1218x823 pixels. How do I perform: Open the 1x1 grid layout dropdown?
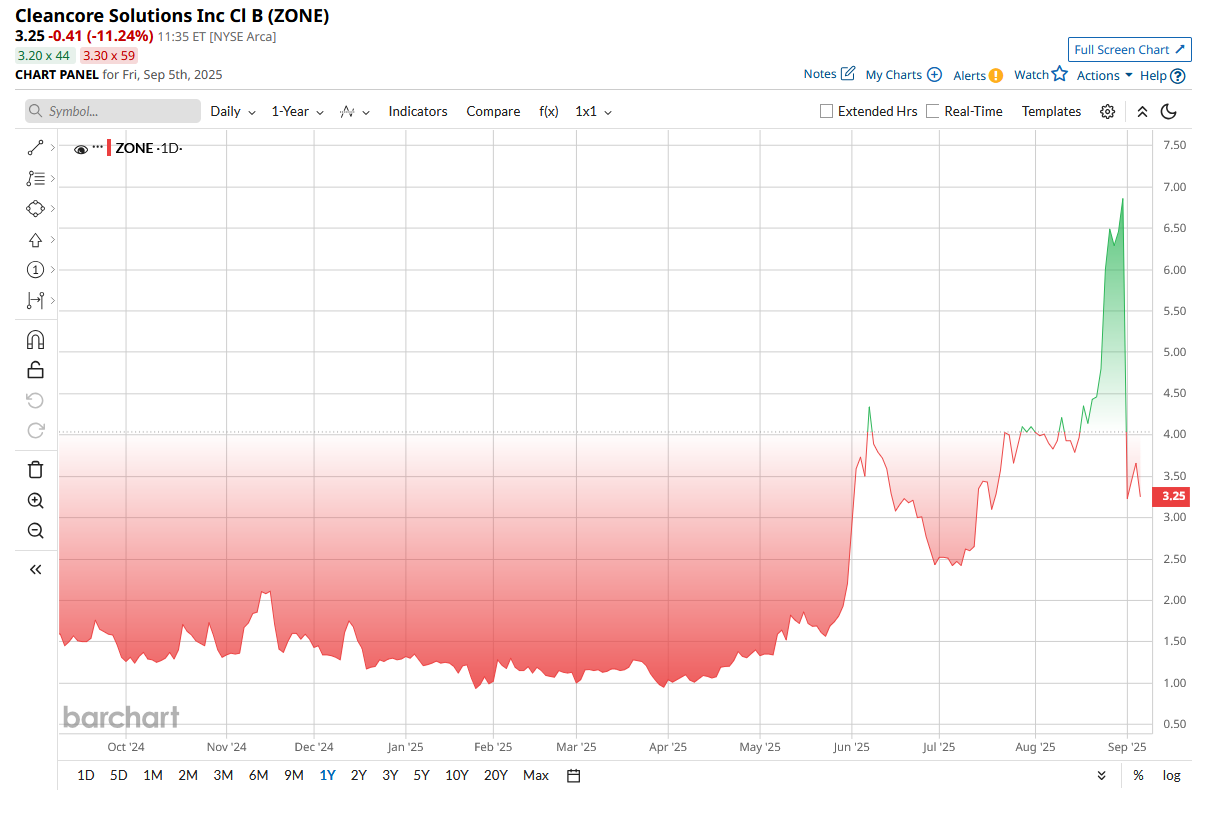pos(593,111)
